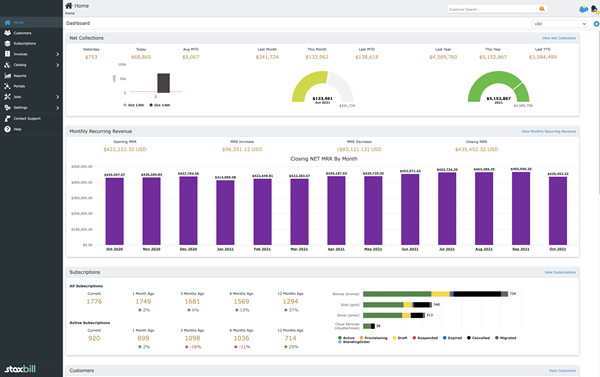The height and width of the screenshot is (377, 600).
Task: Expand the Settings submenu chevron
Action: pos(57,108)
